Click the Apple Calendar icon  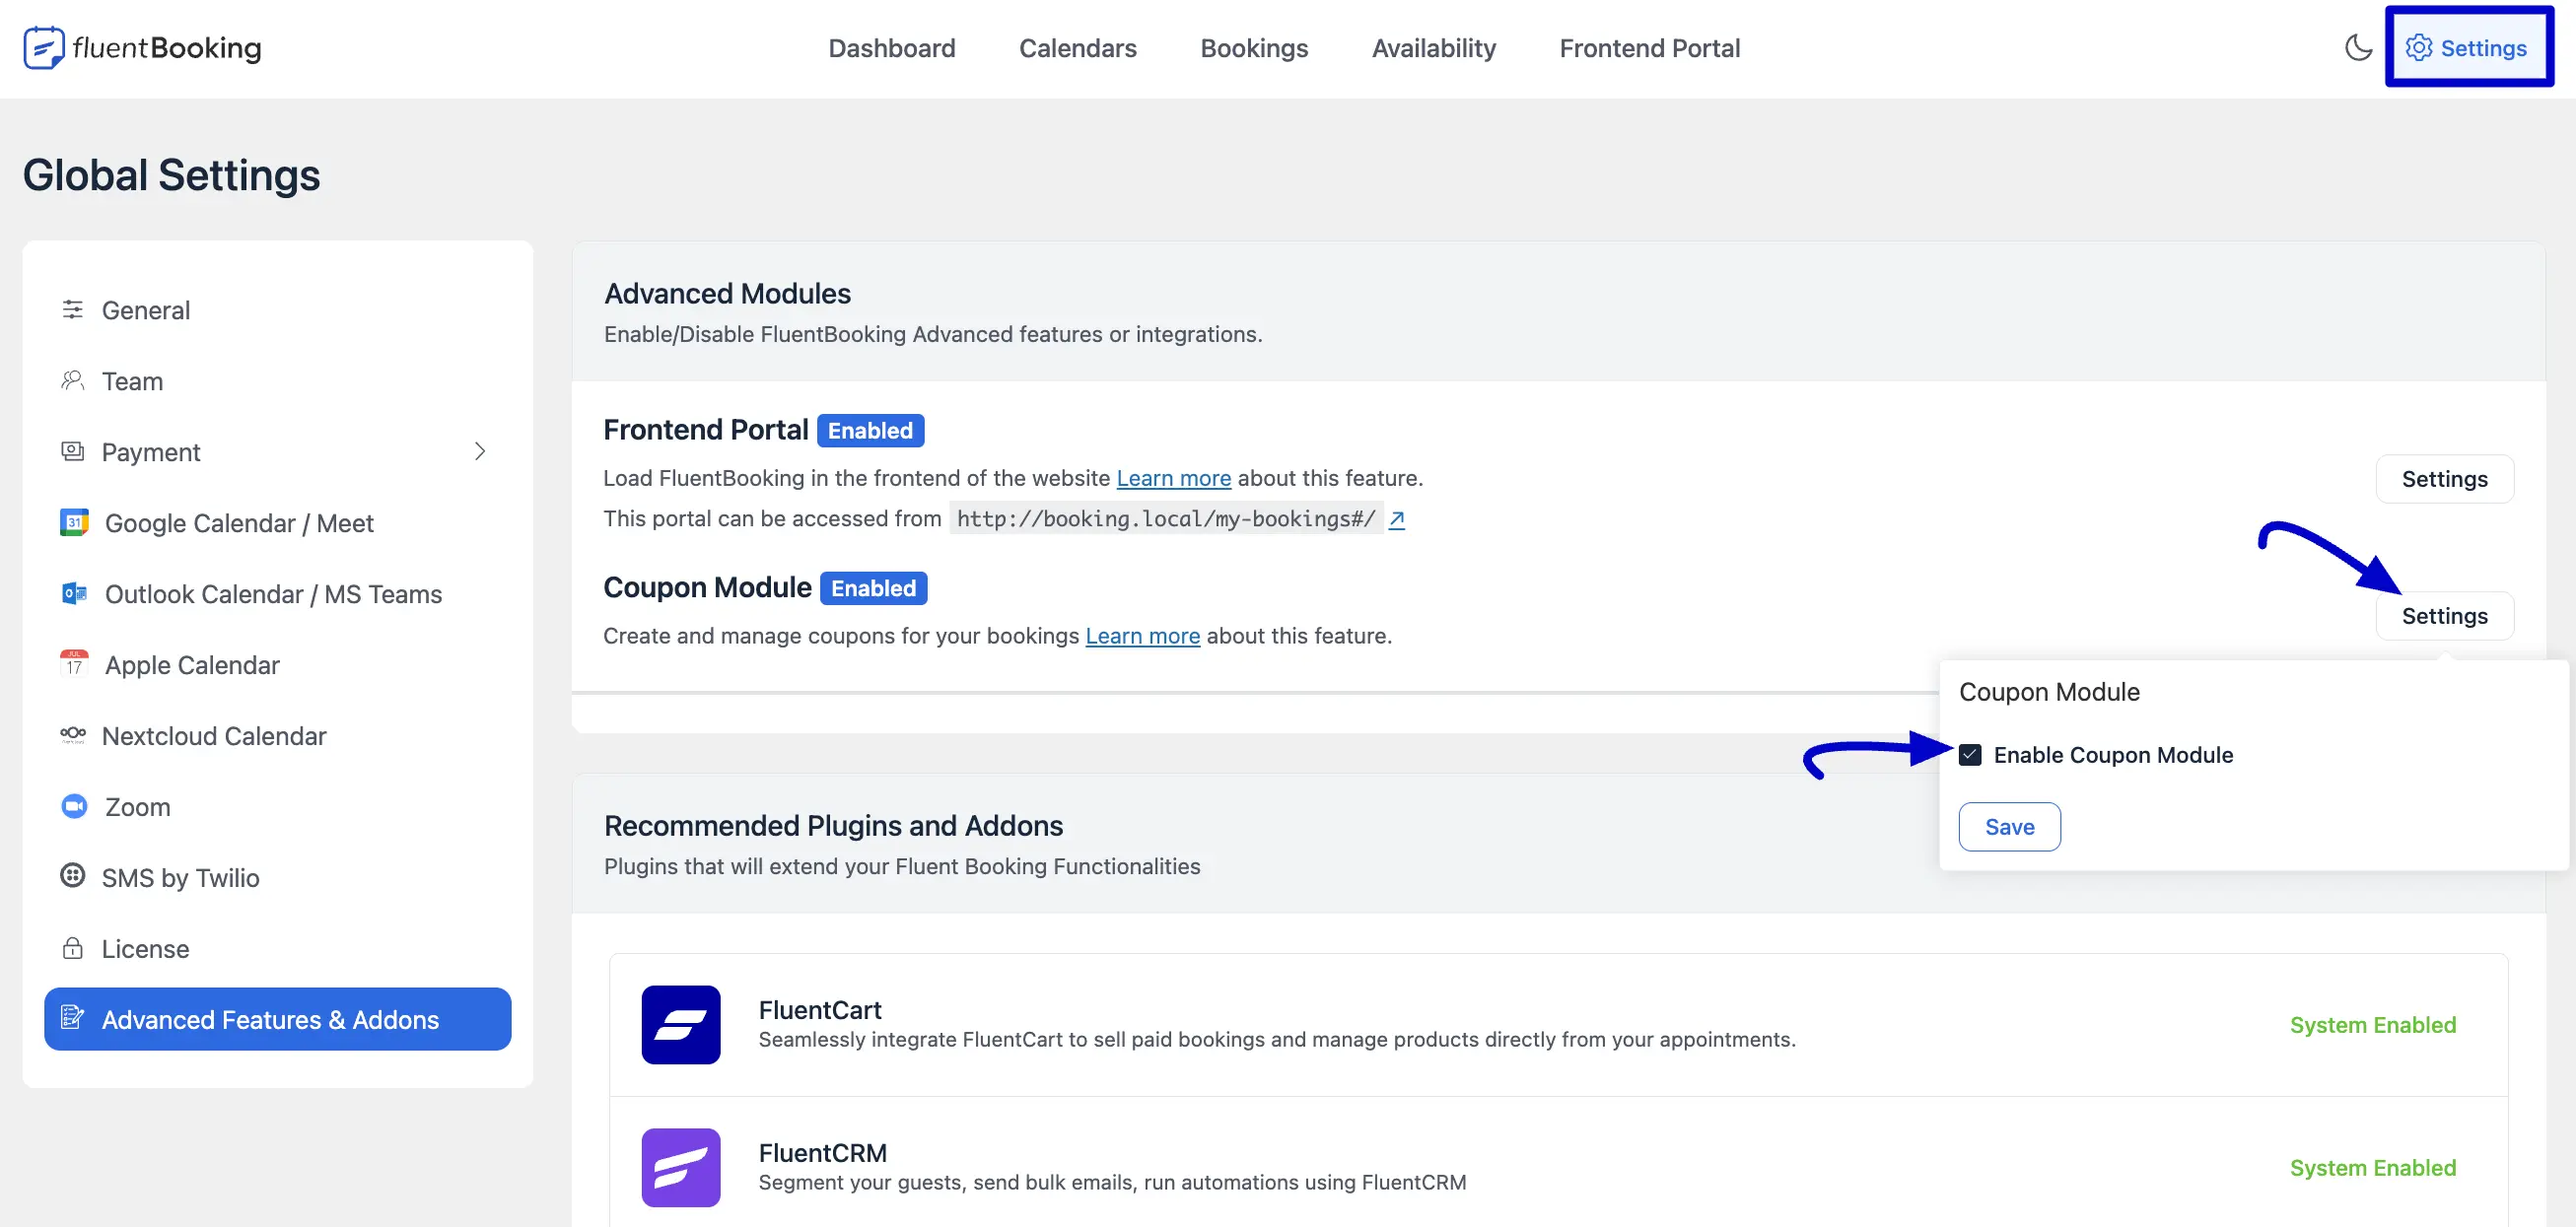pyautogui.click(x=74, y=664)
